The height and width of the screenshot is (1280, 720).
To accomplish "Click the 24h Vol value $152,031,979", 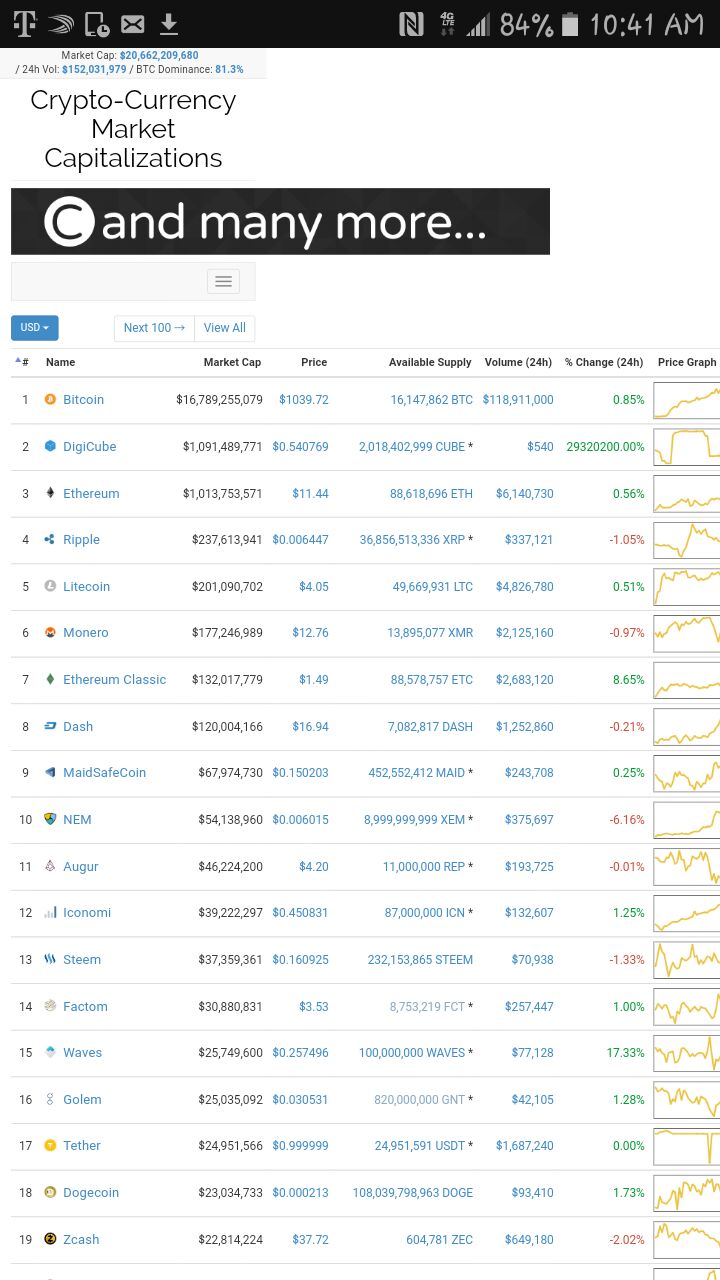I will (94, 69).
